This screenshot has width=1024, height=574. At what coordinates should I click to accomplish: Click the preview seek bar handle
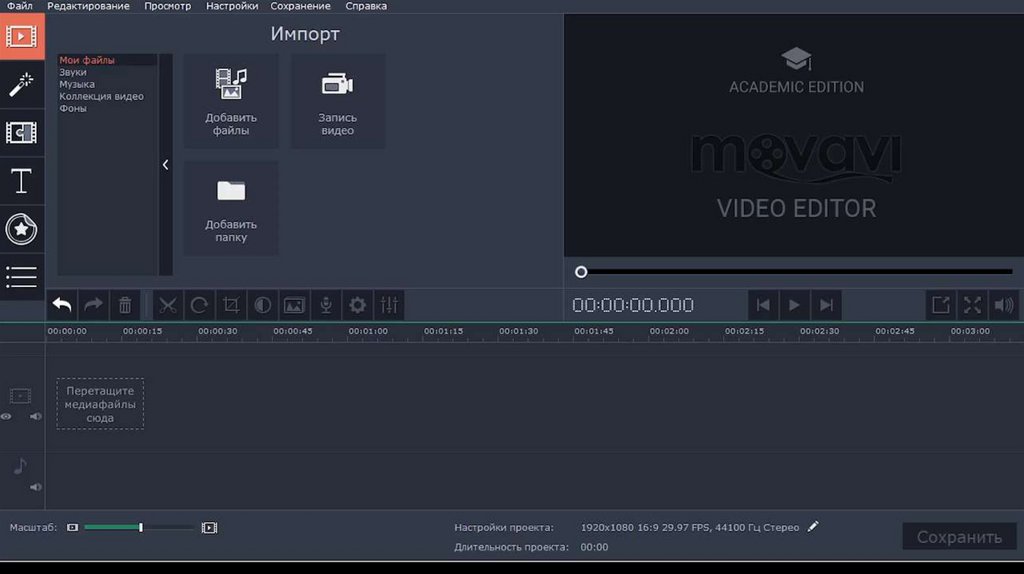click(x=581, y=272)
